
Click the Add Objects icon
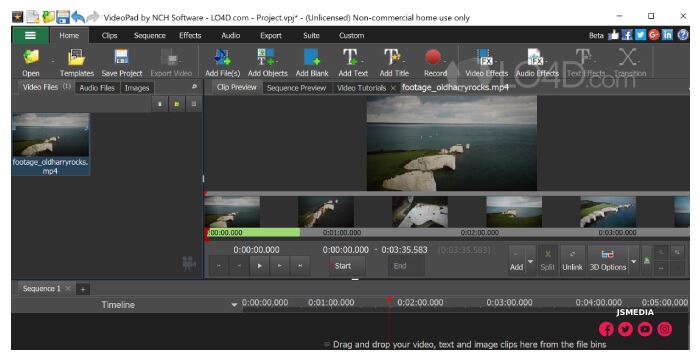tap(266, 58)
